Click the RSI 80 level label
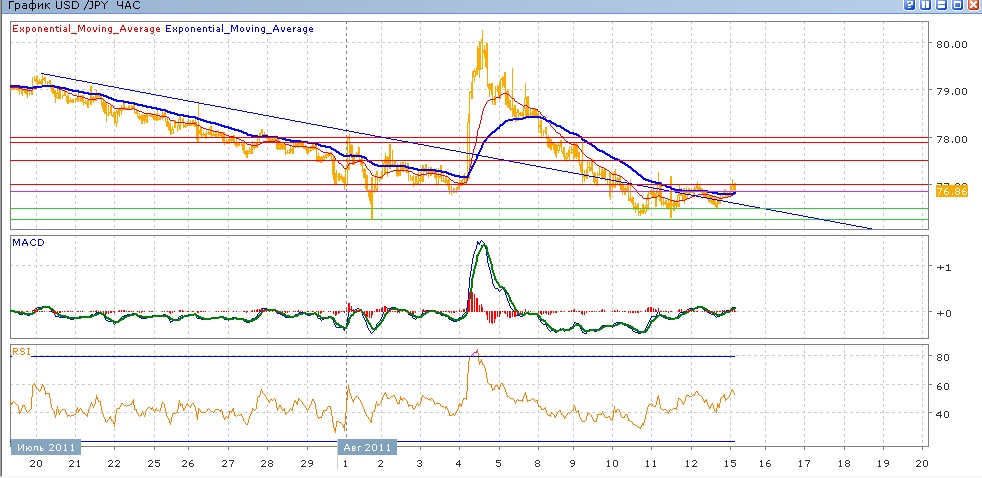 point(941,357)
